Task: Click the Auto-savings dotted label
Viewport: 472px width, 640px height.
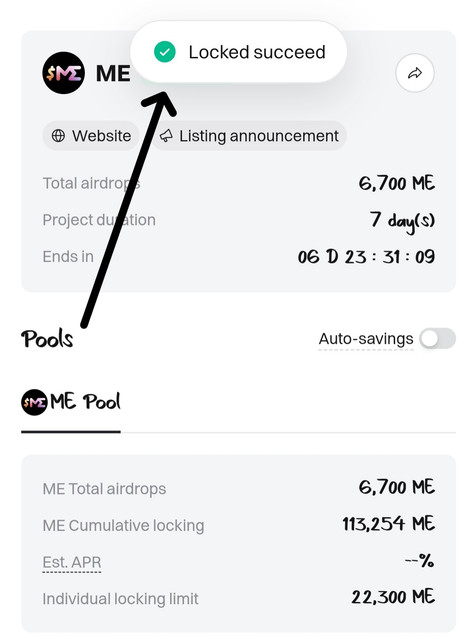Action: point(366,339)
